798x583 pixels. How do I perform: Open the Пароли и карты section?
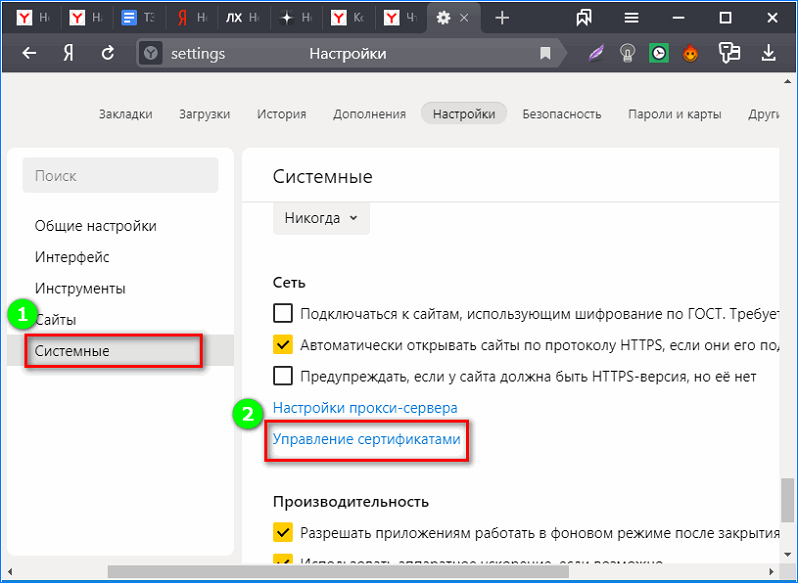pos(674,114)
